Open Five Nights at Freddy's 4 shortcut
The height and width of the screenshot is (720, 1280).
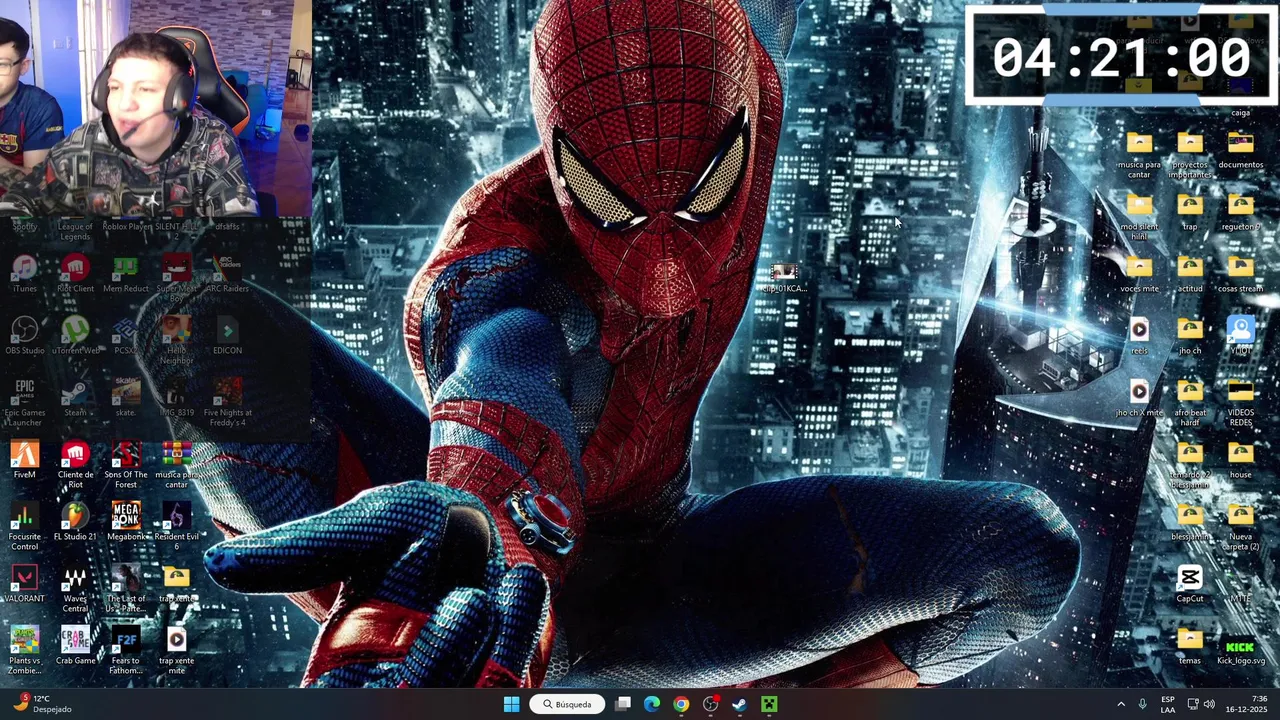(x=227, y=403)
